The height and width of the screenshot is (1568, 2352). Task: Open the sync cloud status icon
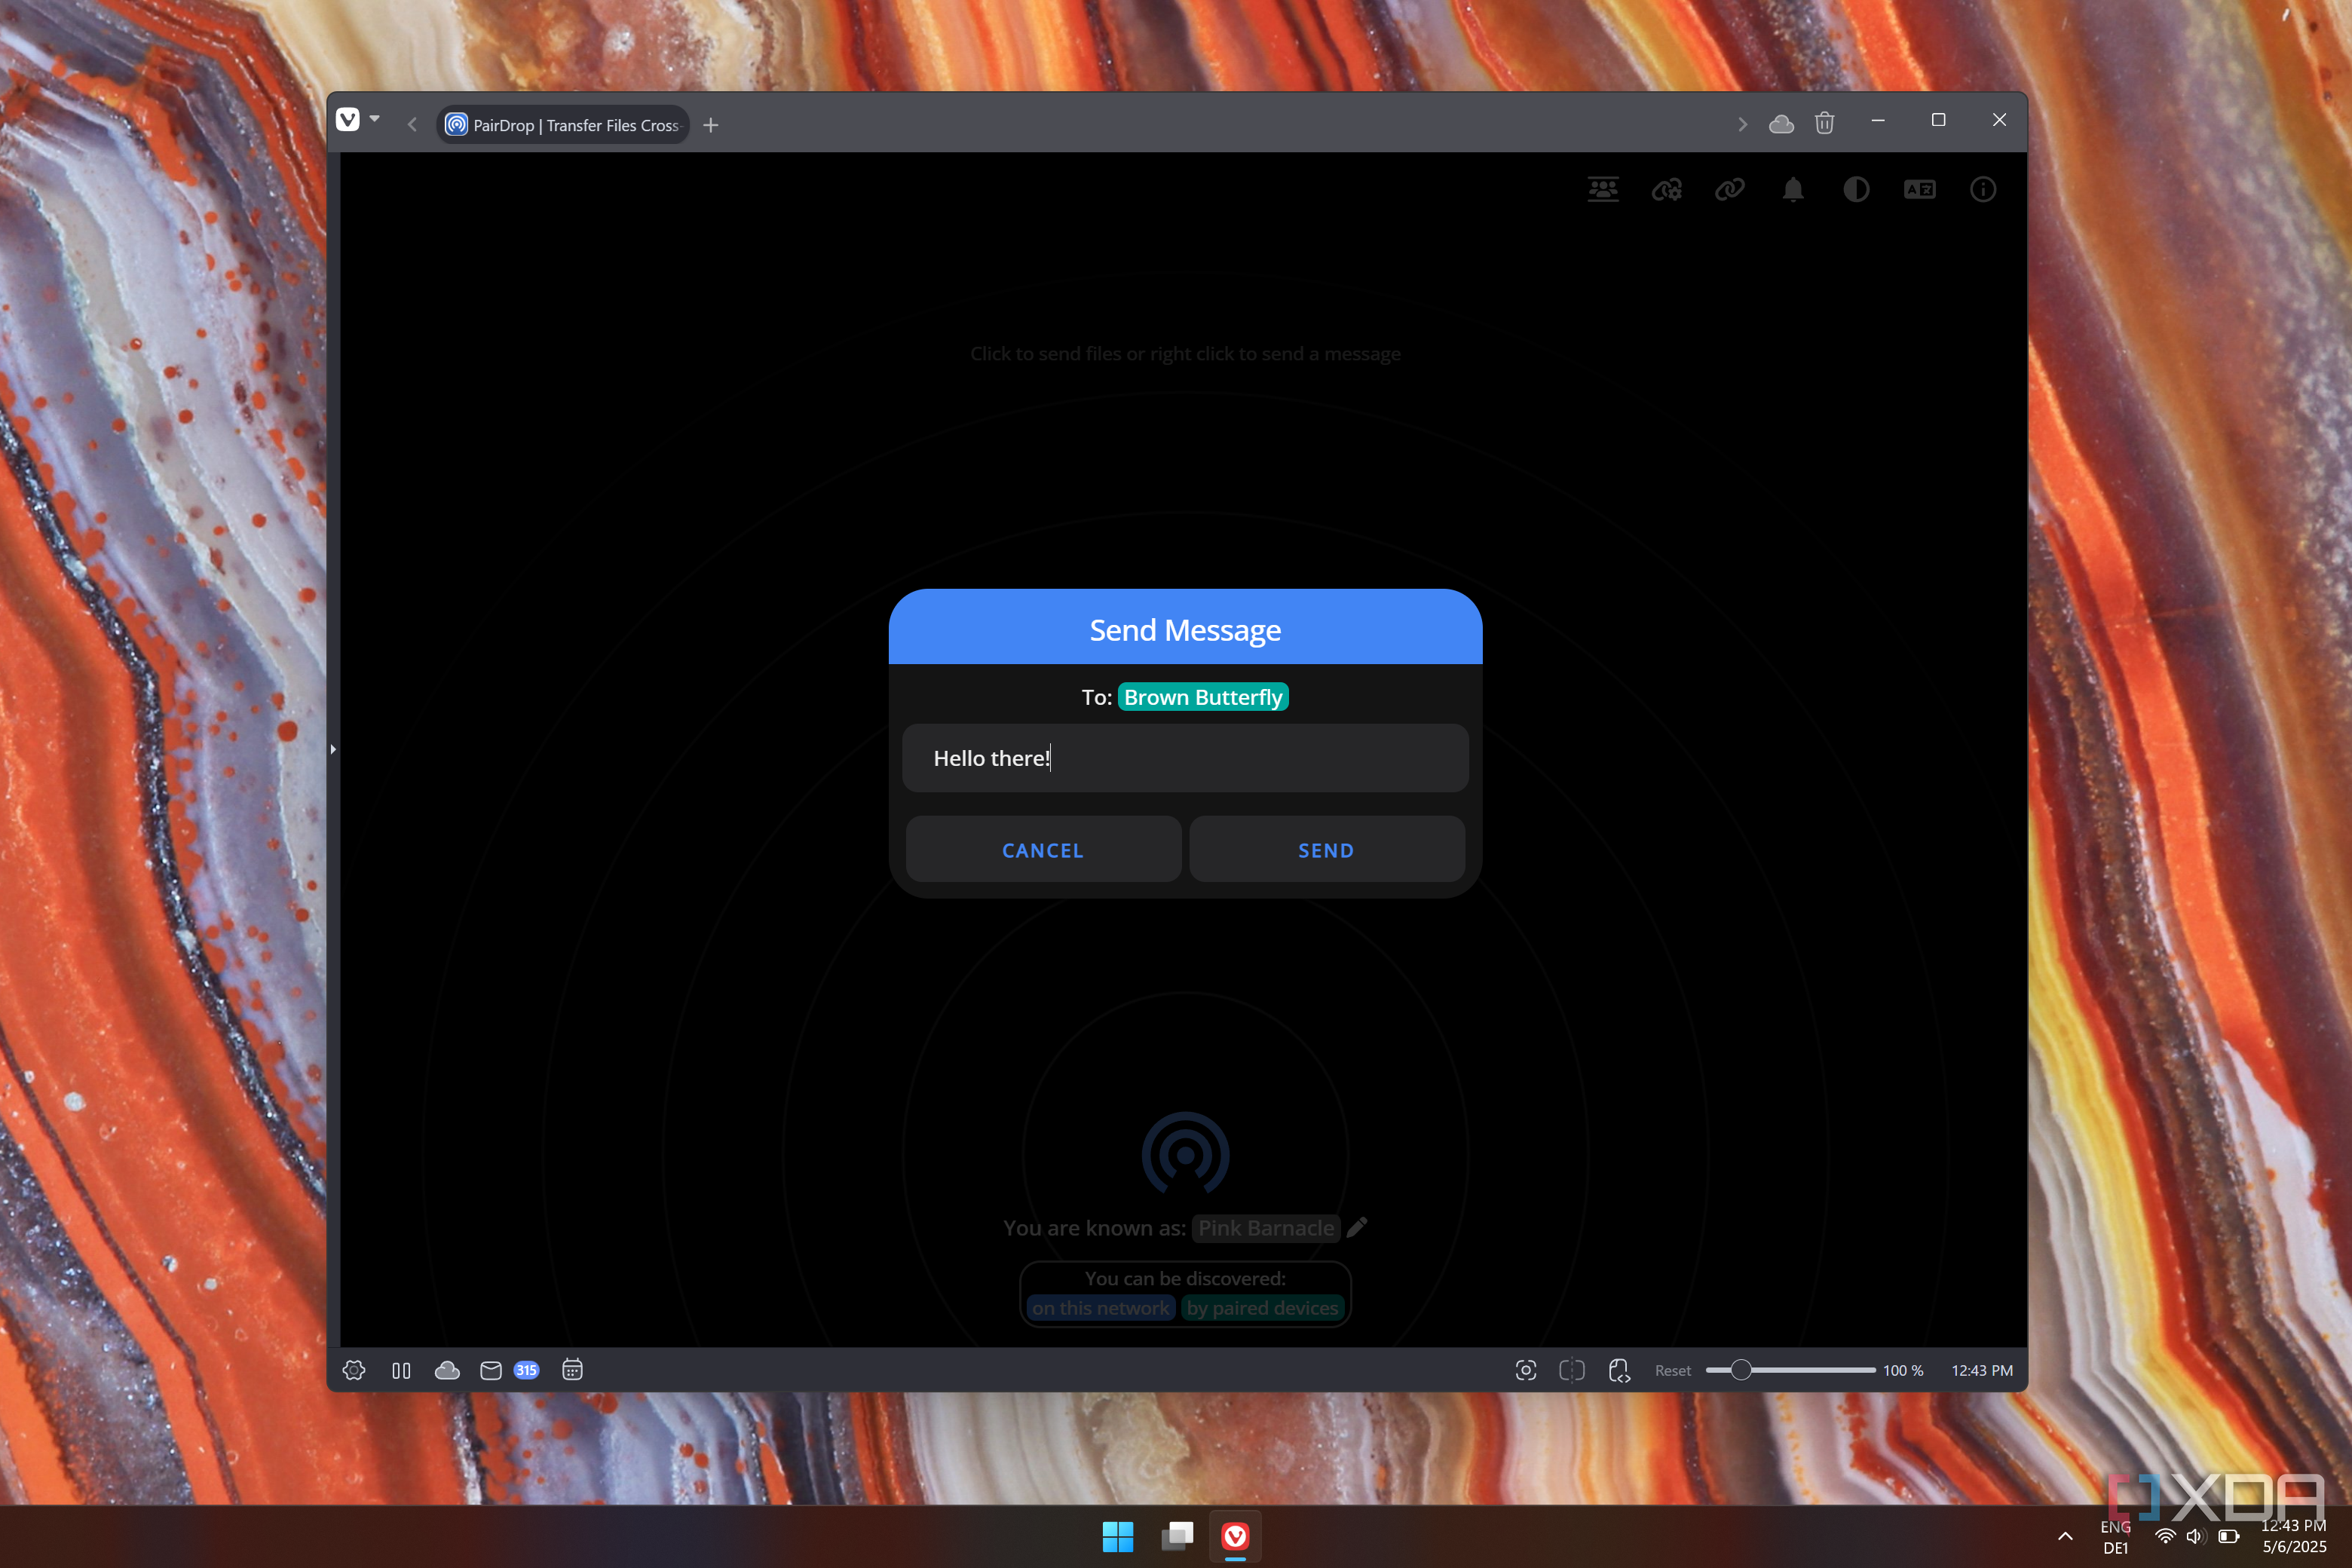point(447,1370)
